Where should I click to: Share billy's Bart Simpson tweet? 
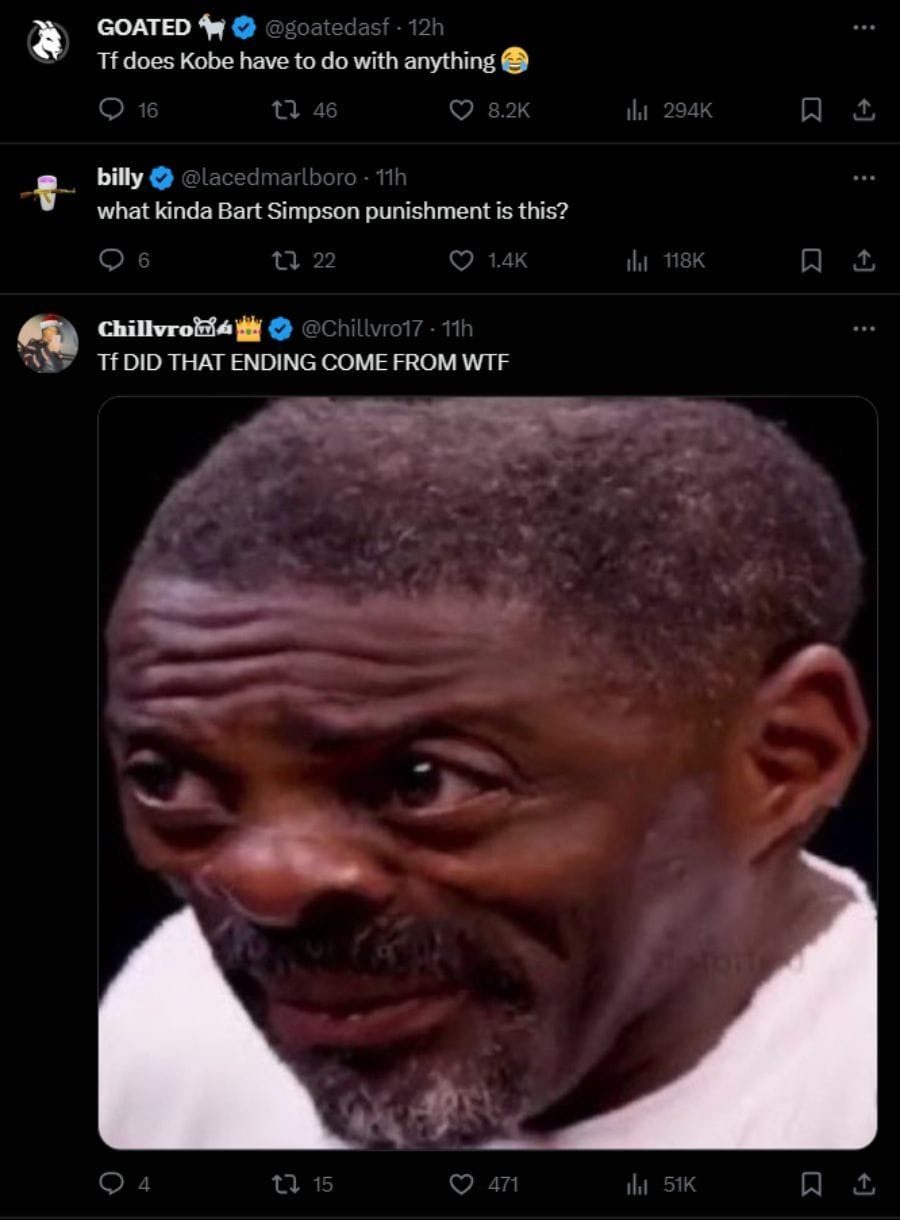864,260
